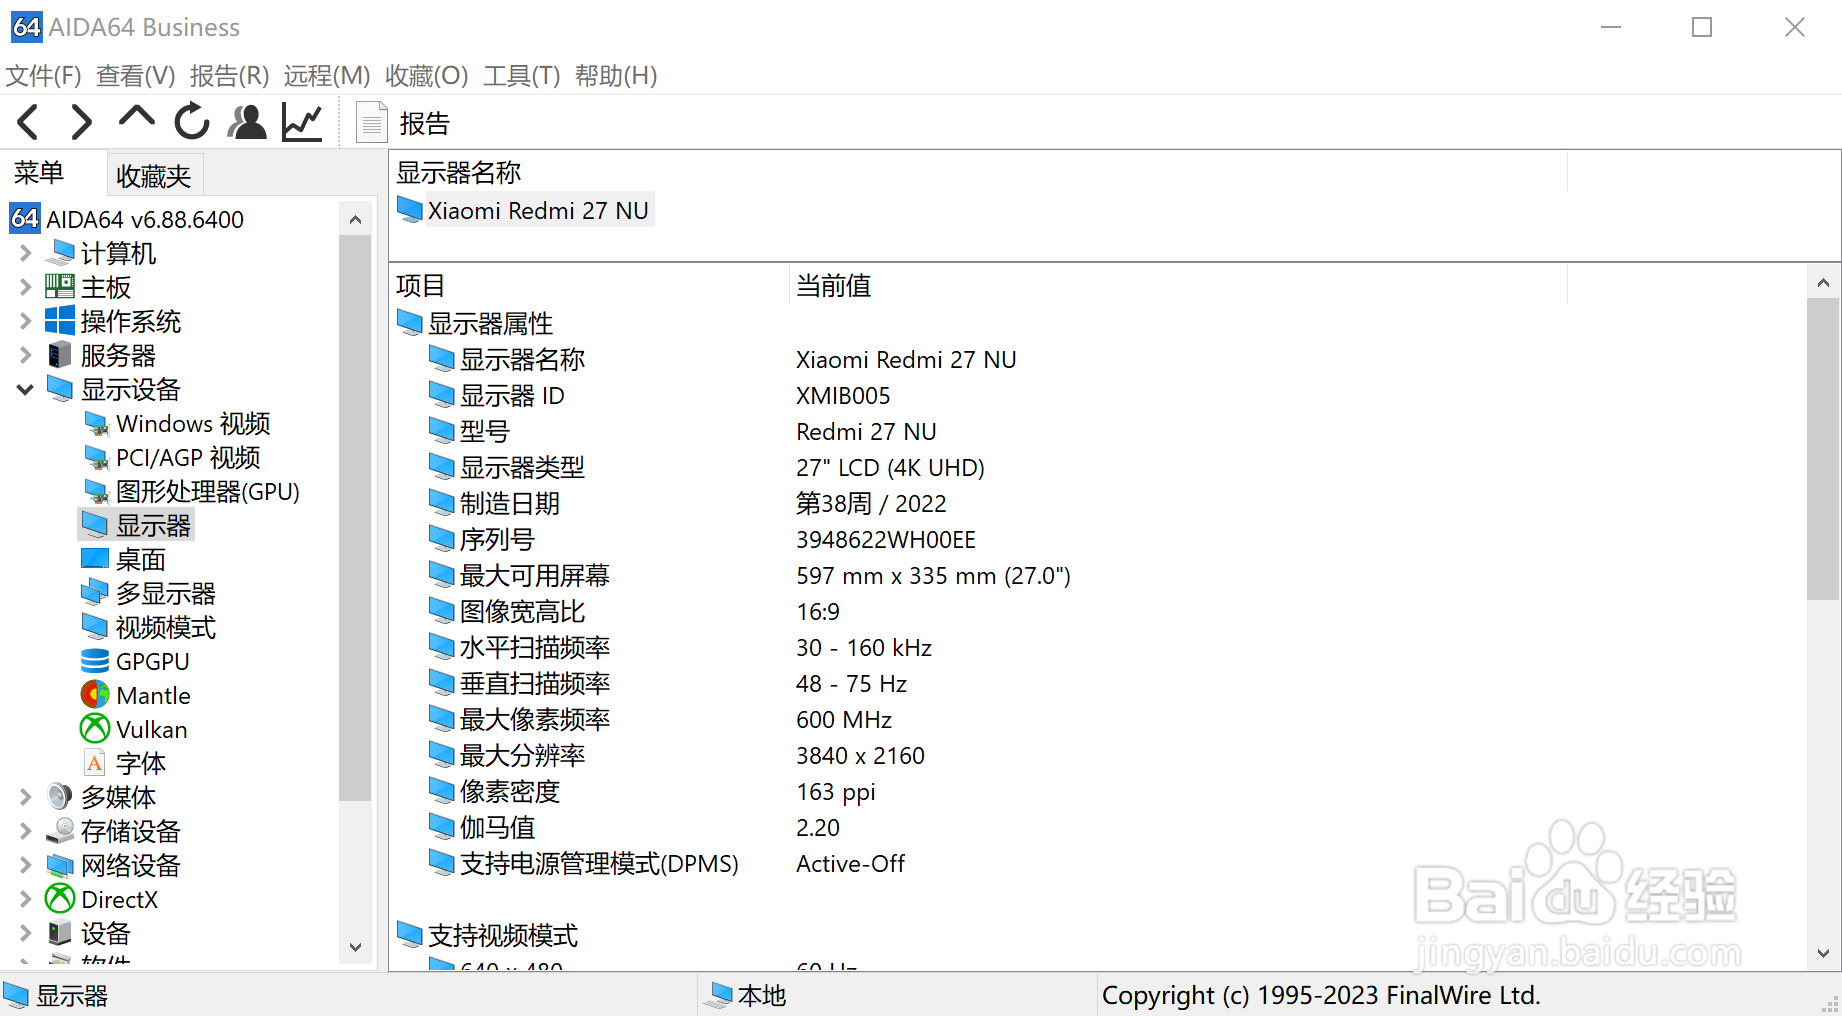The image size is (1842, 1016).
Task: Open PCI/AGP 视频 item
Action: pos(188,457)
